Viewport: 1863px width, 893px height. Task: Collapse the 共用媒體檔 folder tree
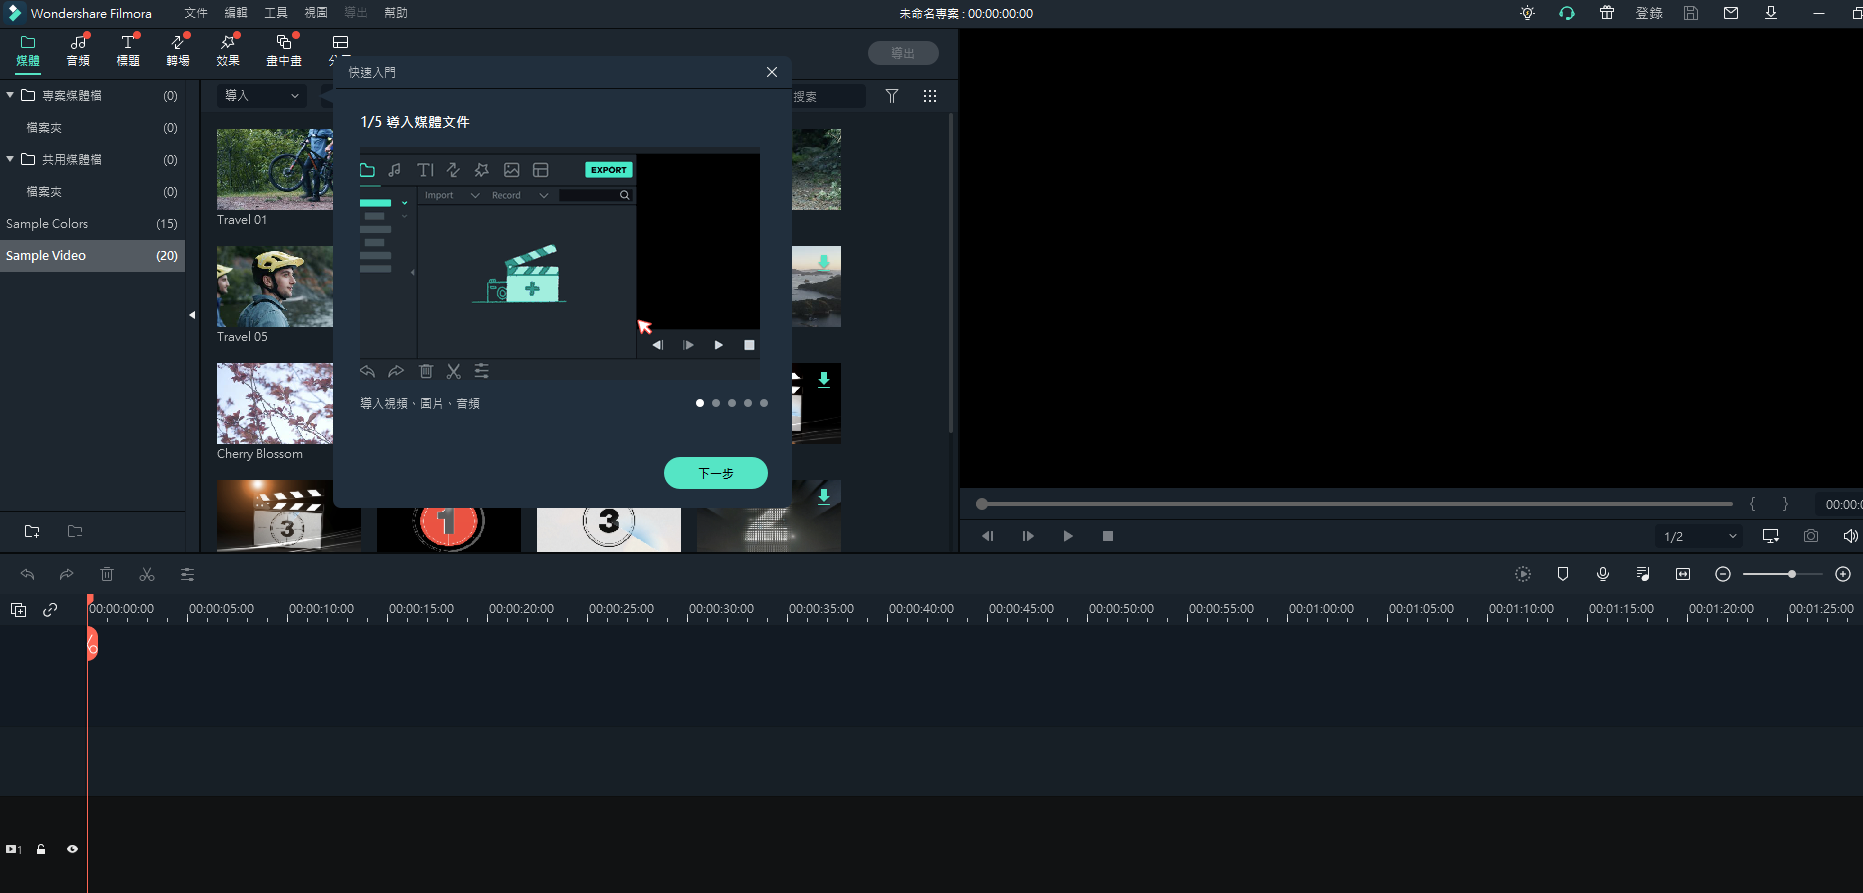tap(10, 159)
